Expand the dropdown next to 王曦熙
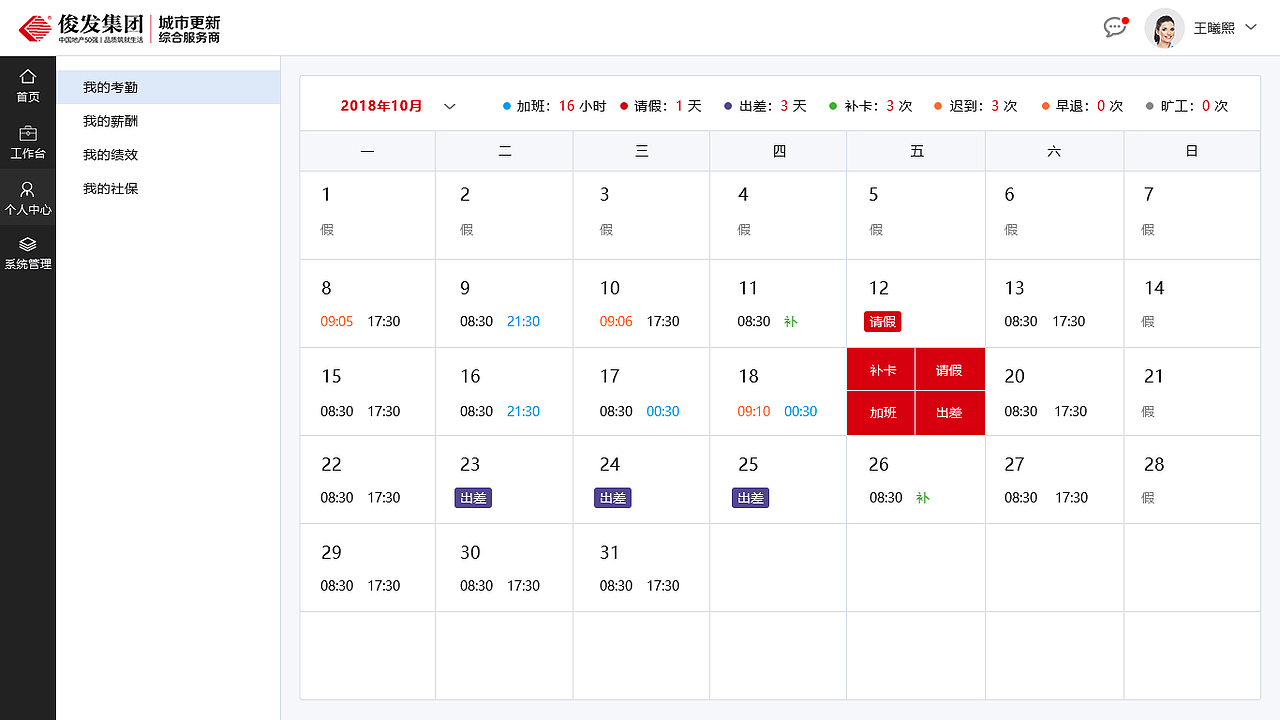 tap(1253, 27)
